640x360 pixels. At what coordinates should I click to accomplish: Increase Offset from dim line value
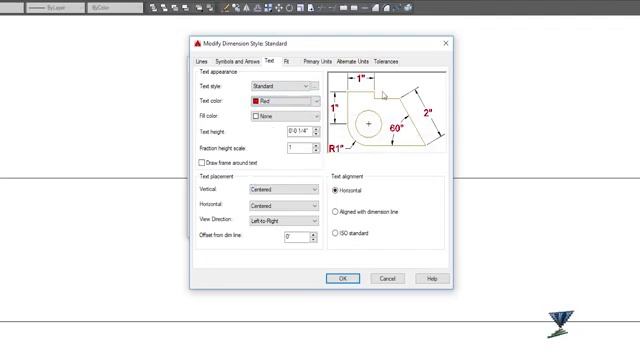point(313,235)
